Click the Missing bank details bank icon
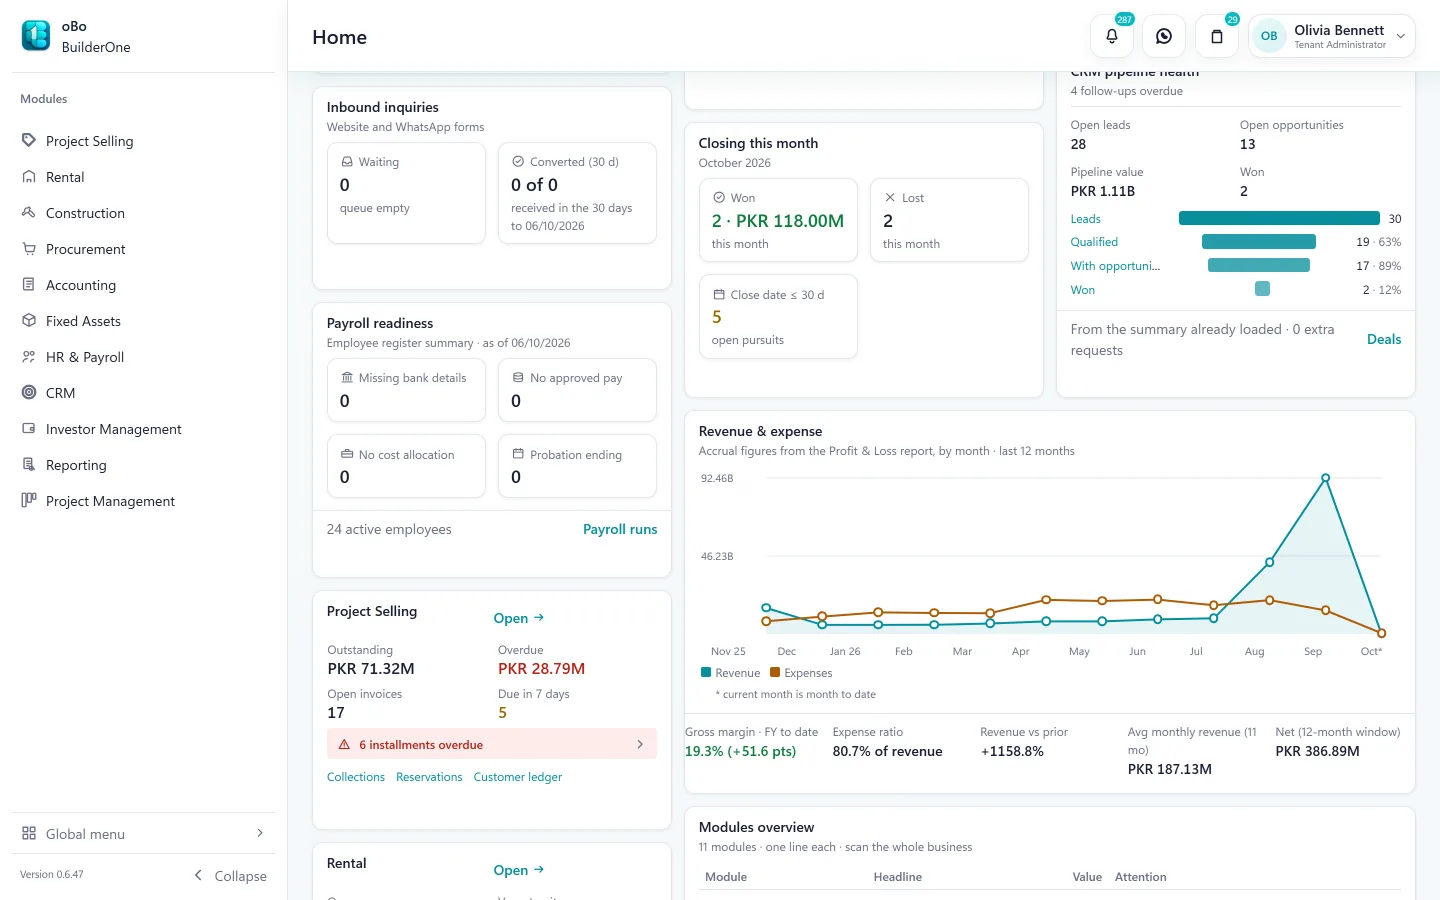Screen dimensions: 1440x900 [347, 378]
